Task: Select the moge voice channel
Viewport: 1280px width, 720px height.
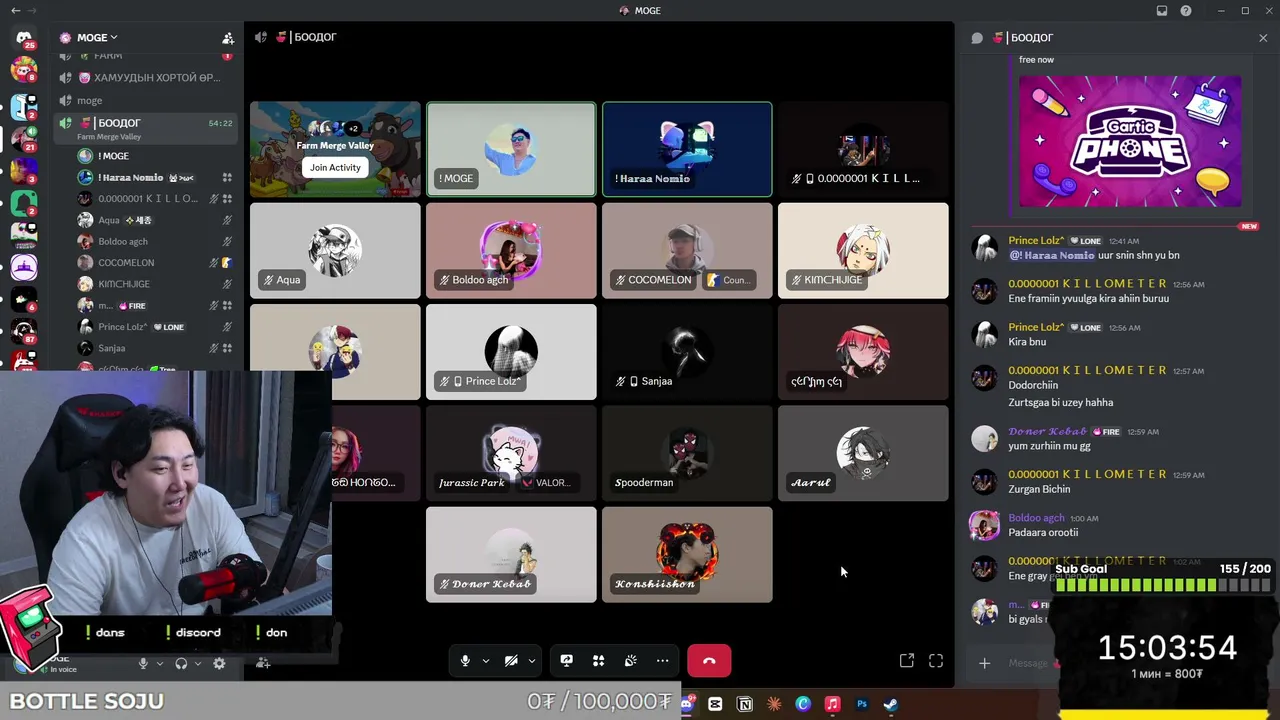Action: [x=146, y=100]
